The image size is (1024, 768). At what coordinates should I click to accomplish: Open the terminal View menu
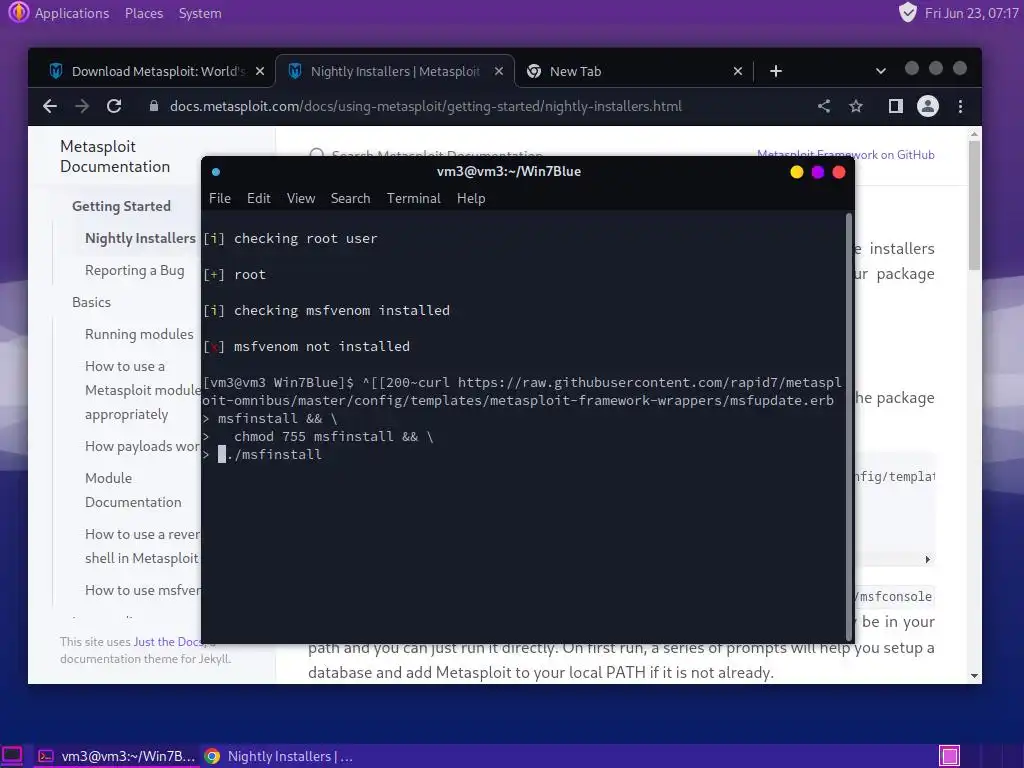(301, 199)
